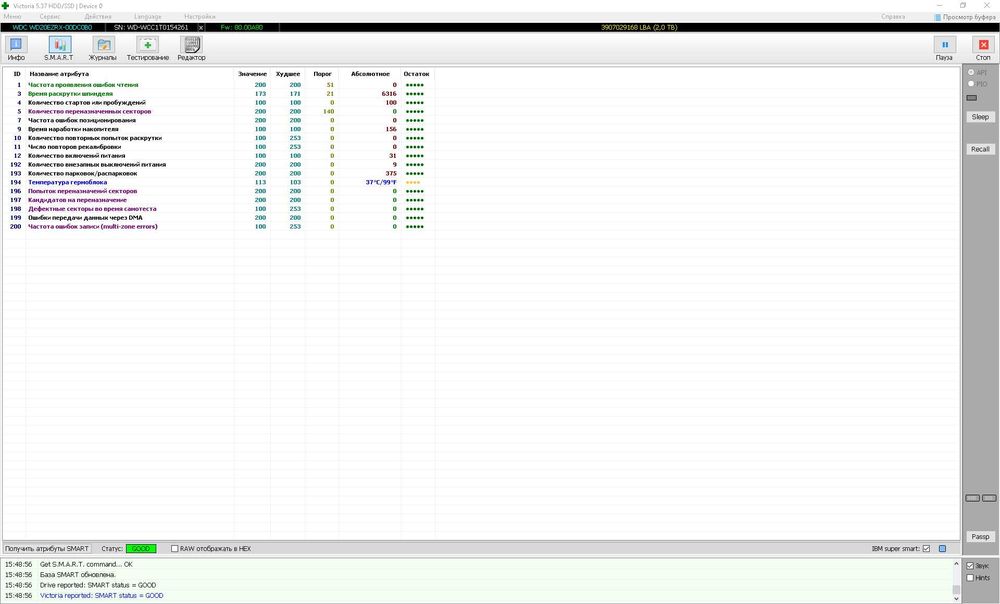Viewport: 1000px width, 604px height.
Task: Open the Language menu
Action: 147,17
